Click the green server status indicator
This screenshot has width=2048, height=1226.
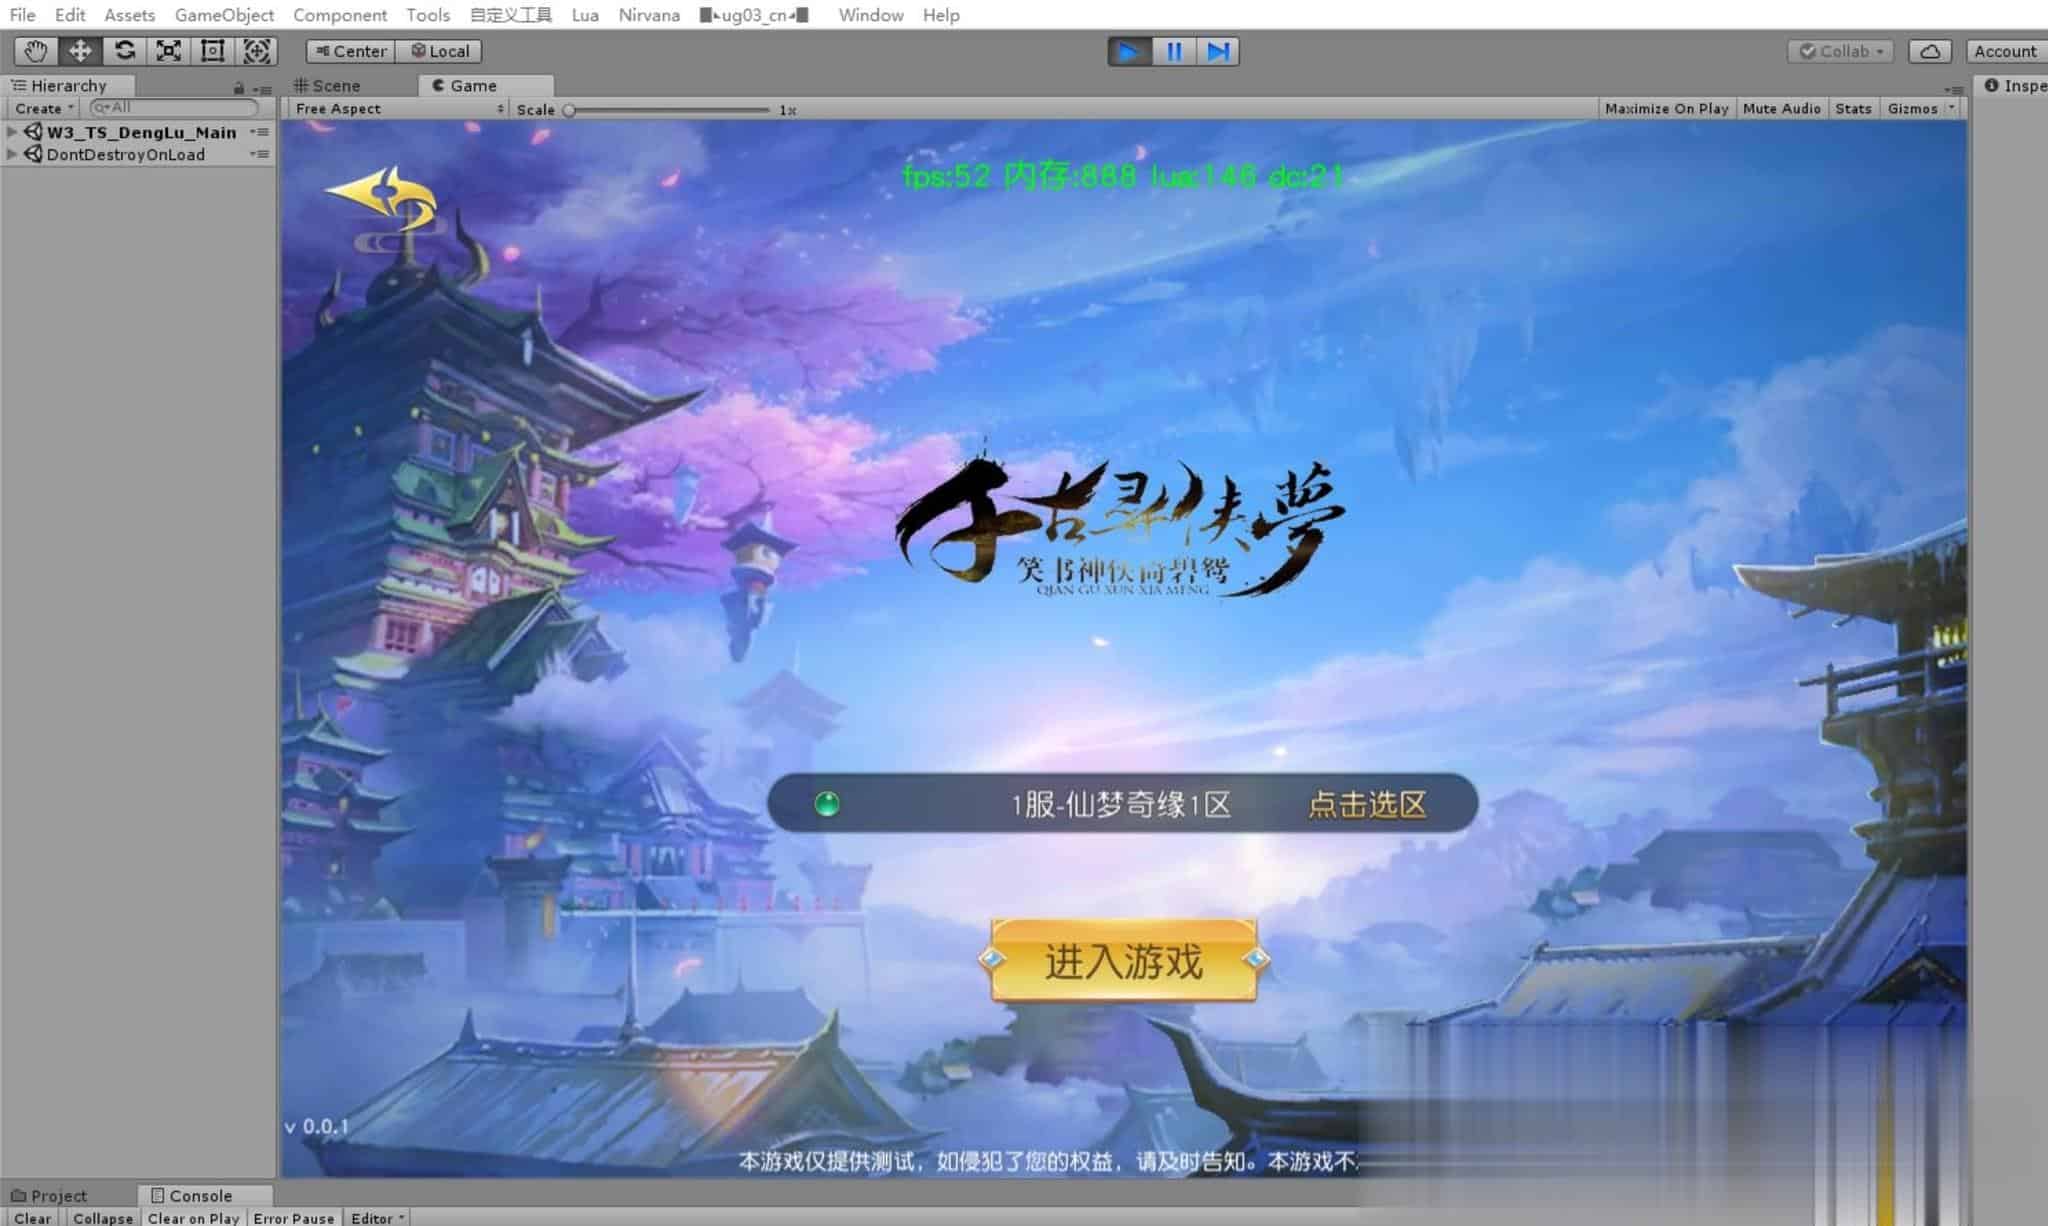(x=827, y=803)
